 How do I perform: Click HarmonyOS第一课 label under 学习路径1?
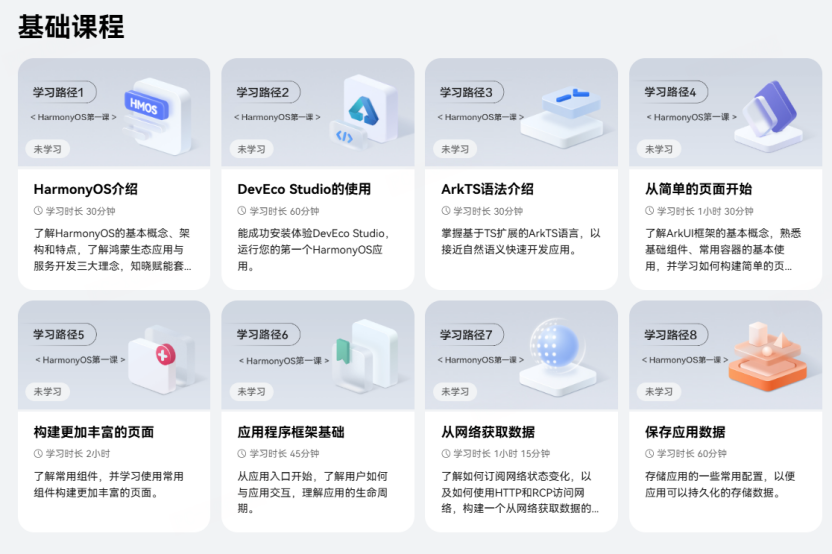click(x=73, y=117)
